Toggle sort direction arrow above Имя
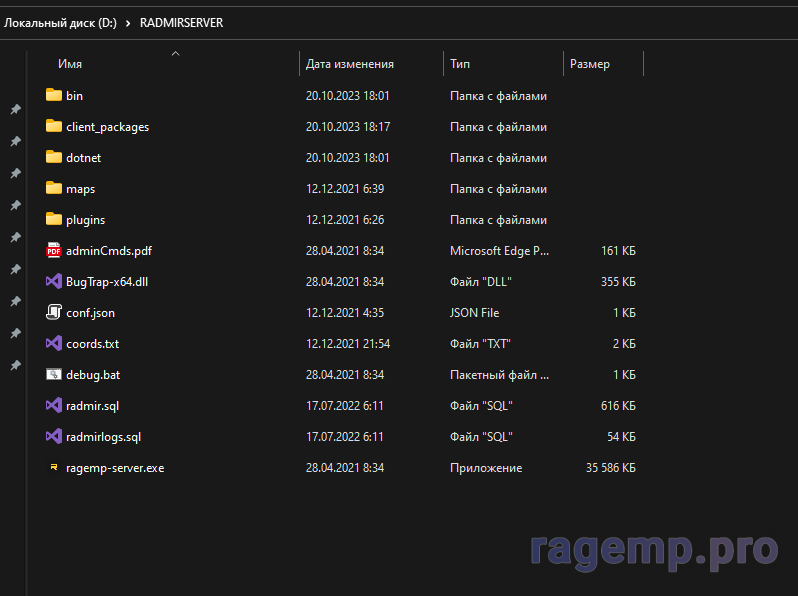Viewport: 798px width, 596px height. tap(176, 53)
